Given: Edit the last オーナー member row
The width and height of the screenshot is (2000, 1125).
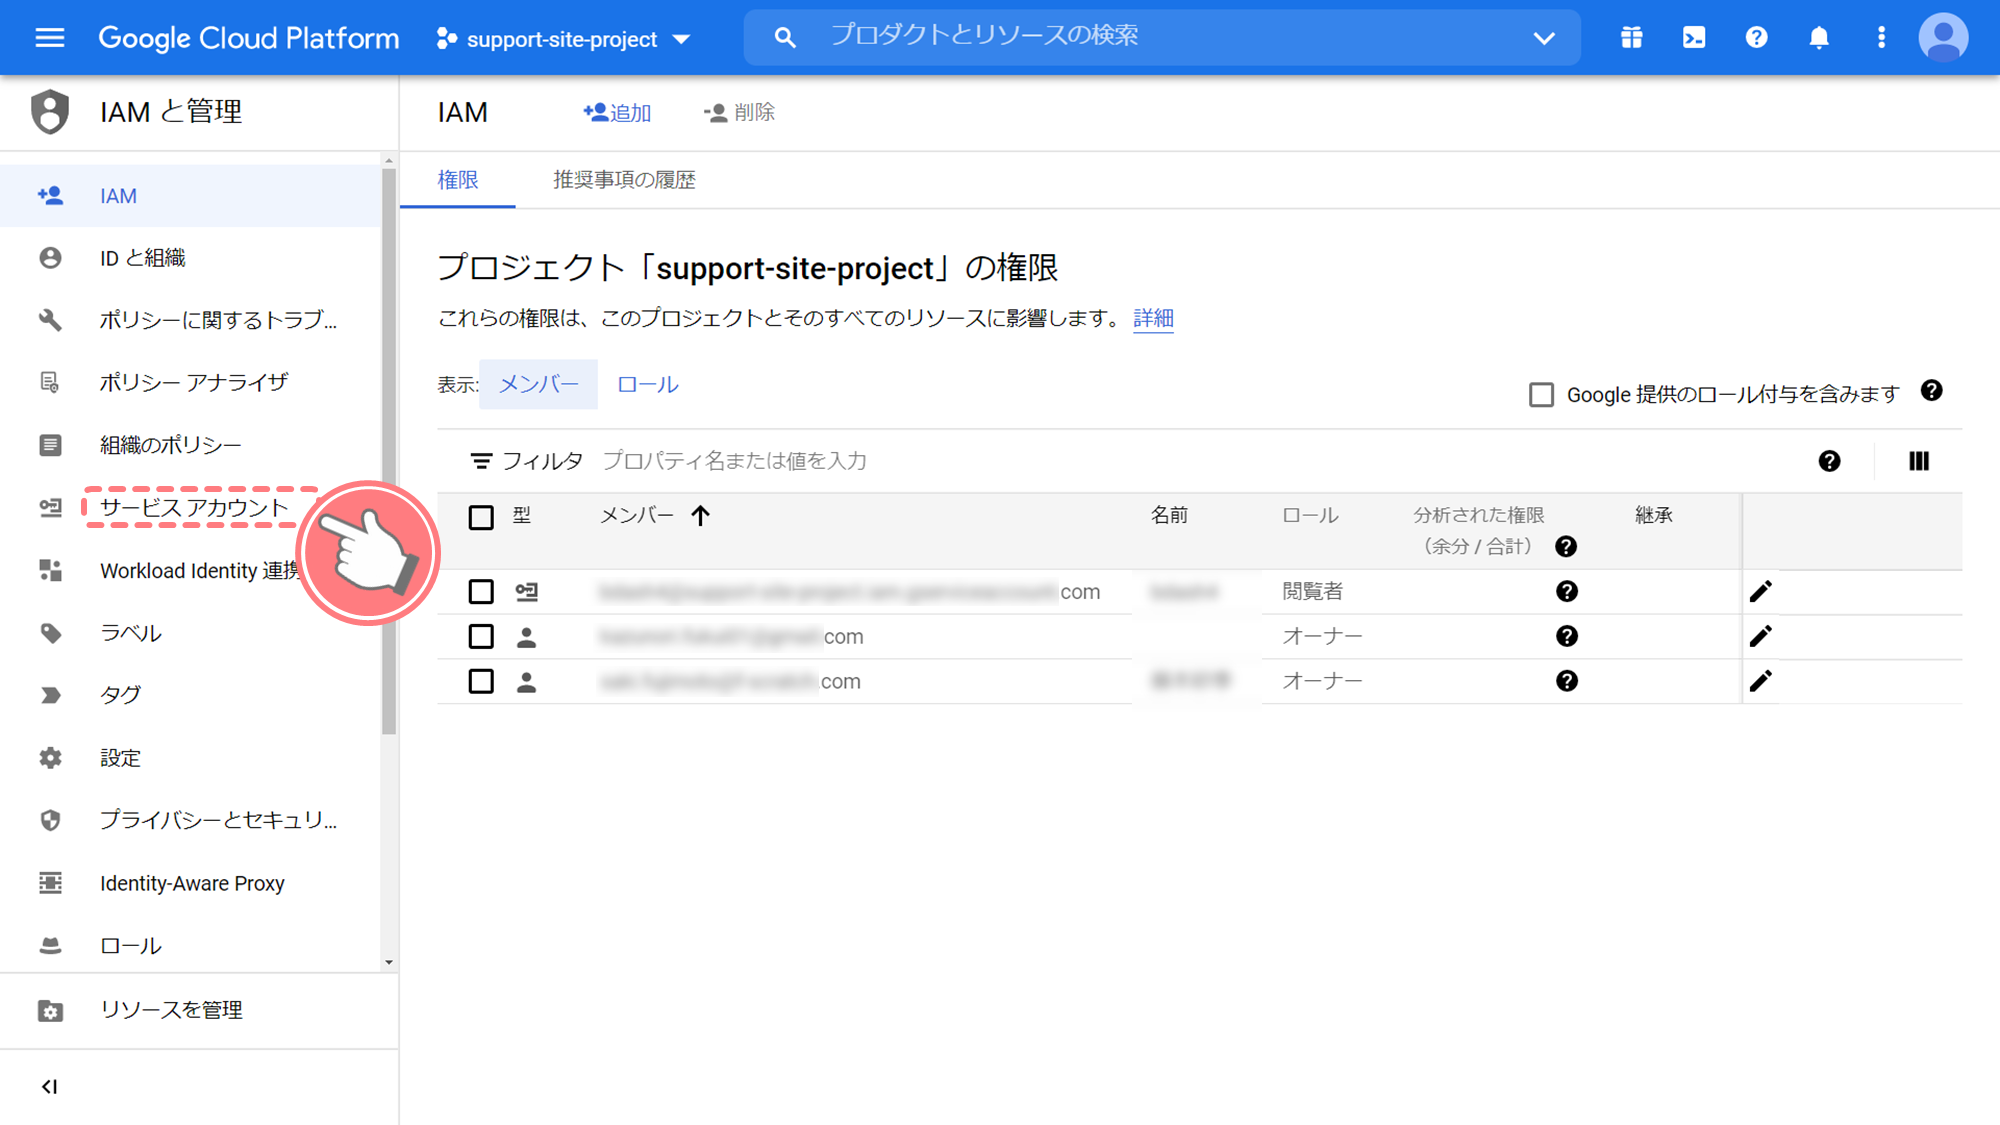Looking at the screenshot, I should click(1761, 681).
